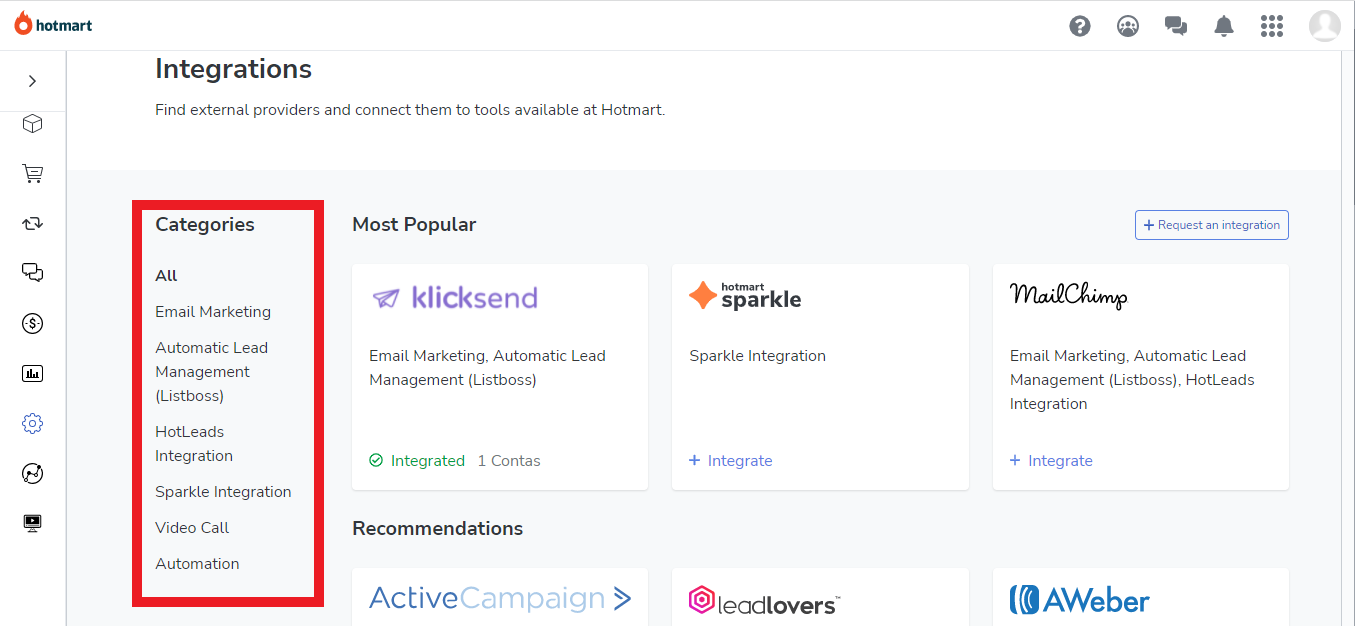Open the dollar coin sidebar icon

[x=33, y=323]
